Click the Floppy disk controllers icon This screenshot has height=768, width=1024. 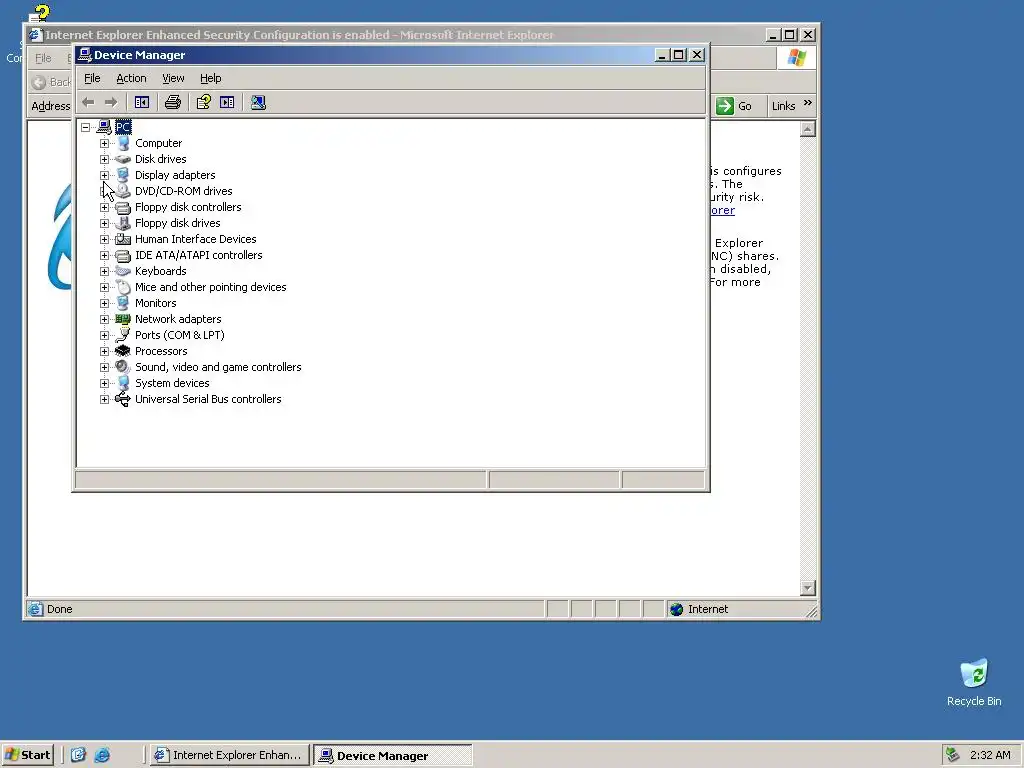click(x=123, y=207)
